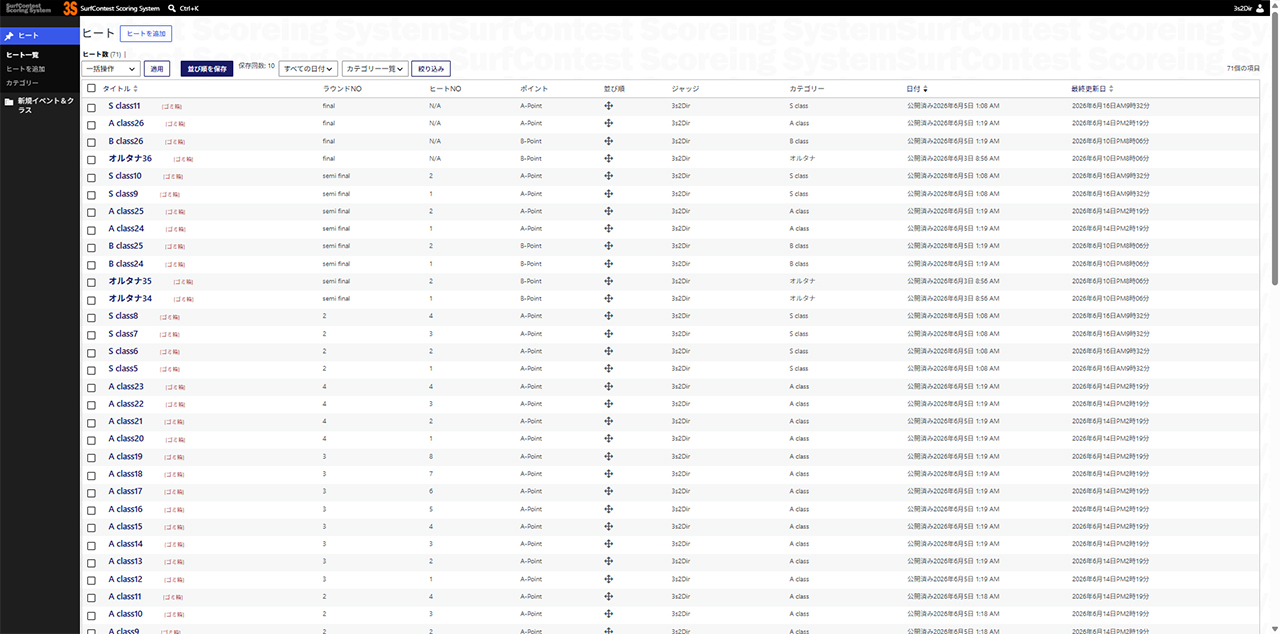Sort by the タイトル column header
The height and width of the screenshot is (634, 1280).
(x=120, y=89)
